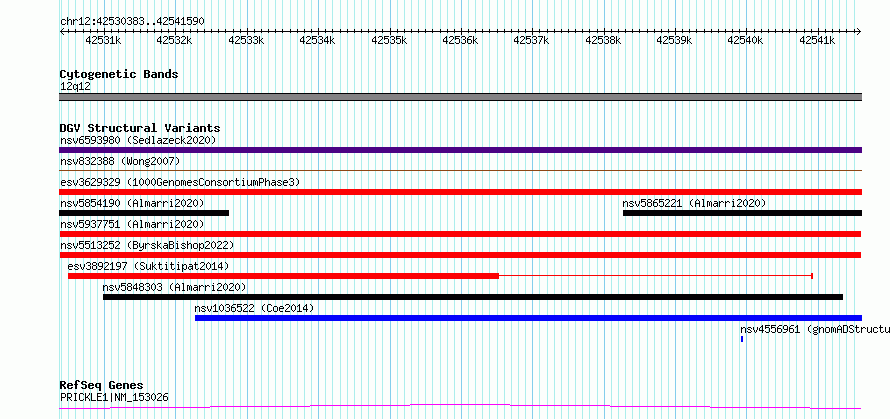Click the blue nsv1036522 variant bar
This screenshot has height=419, width=890.
[528, 318]
